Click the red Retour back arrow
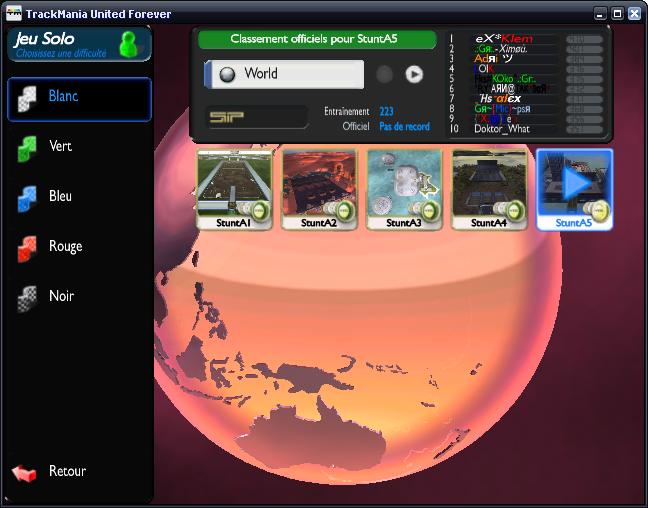 click(24, 472)
